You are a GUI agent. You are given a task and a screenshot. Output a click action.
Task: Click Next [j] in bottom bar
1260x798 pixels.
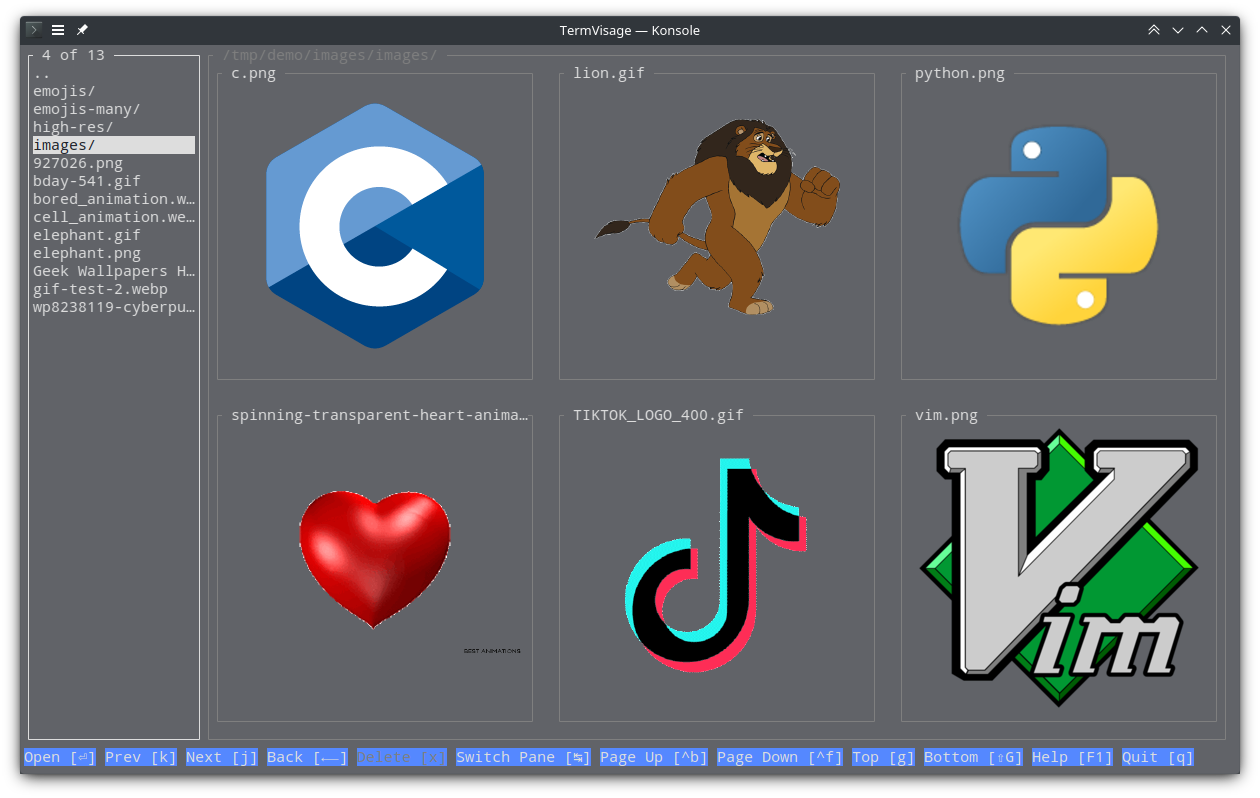[222, 757]
